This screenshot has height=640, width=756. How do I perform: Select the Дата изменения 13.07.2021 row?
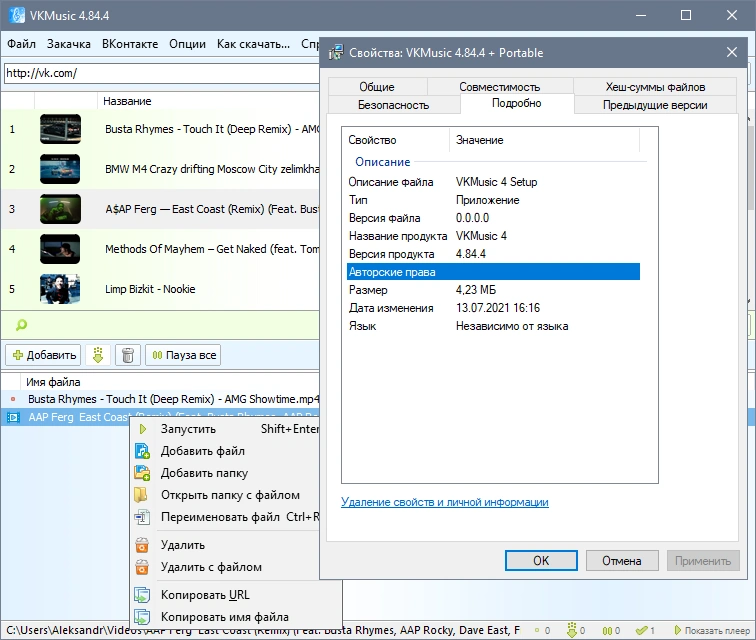[493, 308]
